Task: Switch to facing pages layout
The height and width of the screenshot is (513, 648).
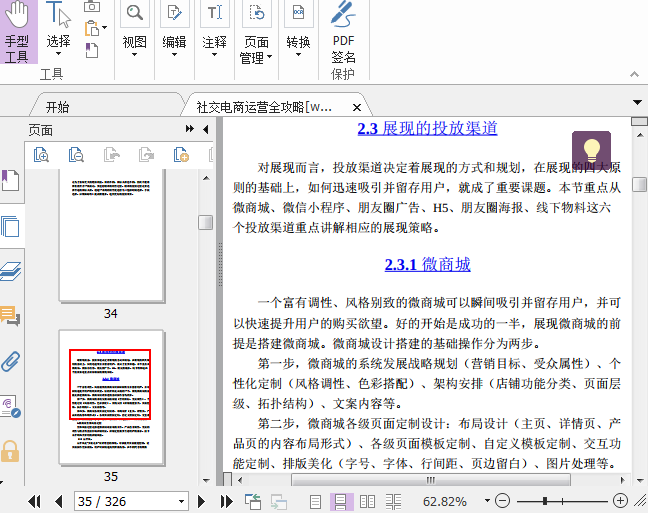Action: point(367,502)
